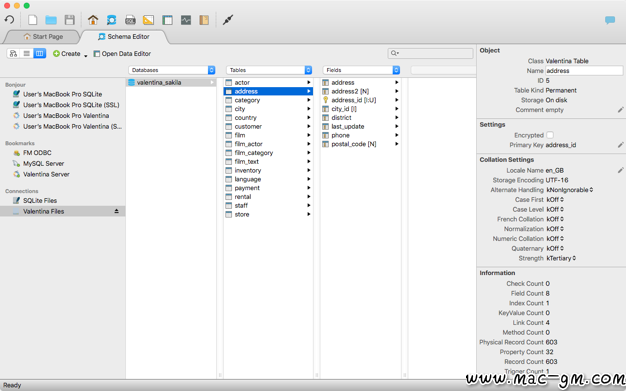
Task: Click the connect plug toolbar icon
Action: coord(228,20)
